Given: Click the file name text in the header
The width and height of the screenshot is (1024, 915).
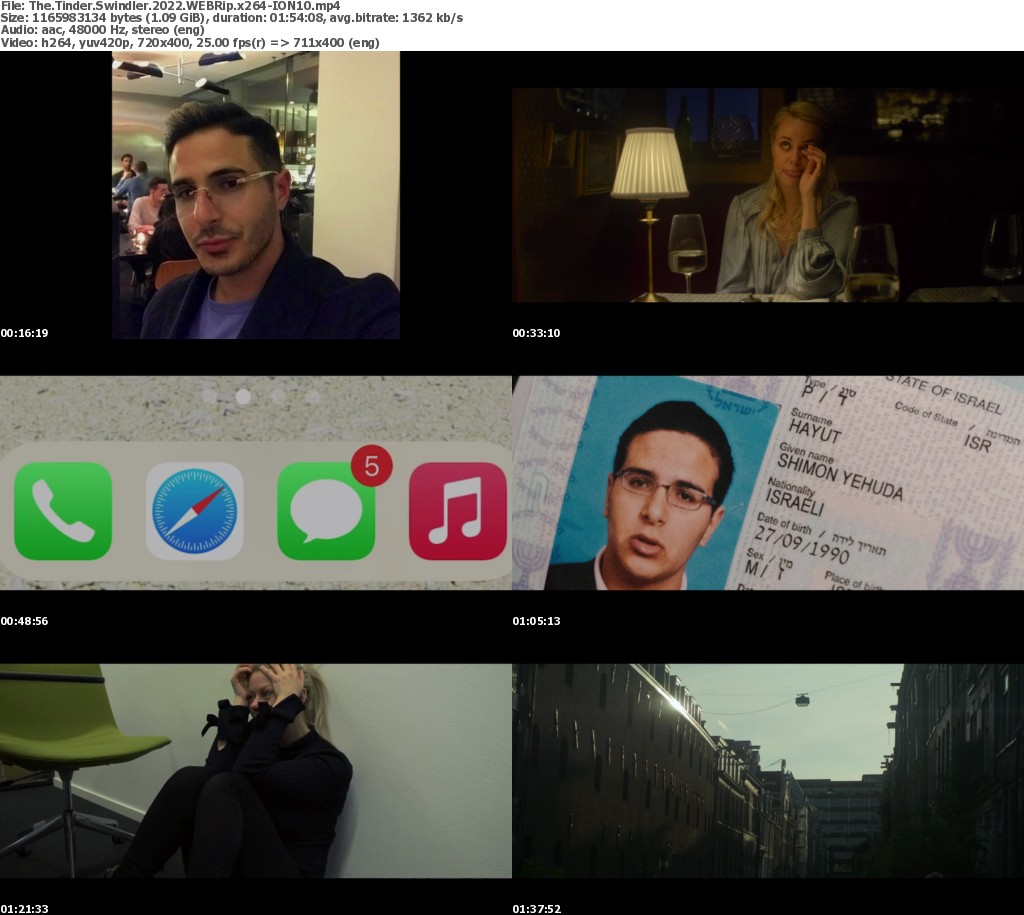Looking at the screenshot, I should click(170, 6).
